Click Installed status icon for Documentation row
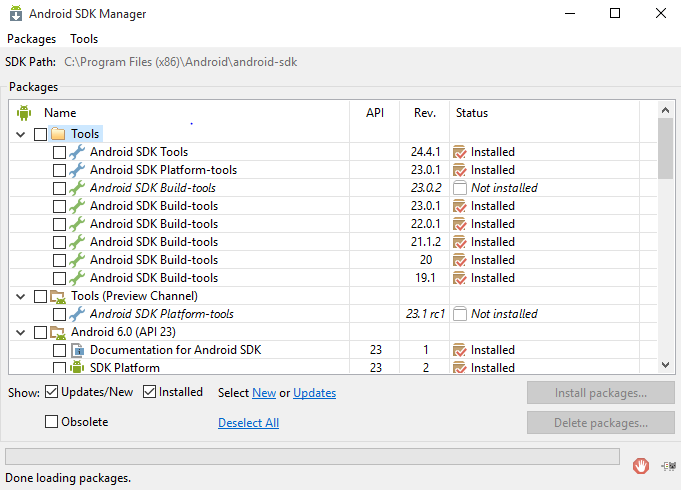Screen dimensions: 681x490 point(460,350)
